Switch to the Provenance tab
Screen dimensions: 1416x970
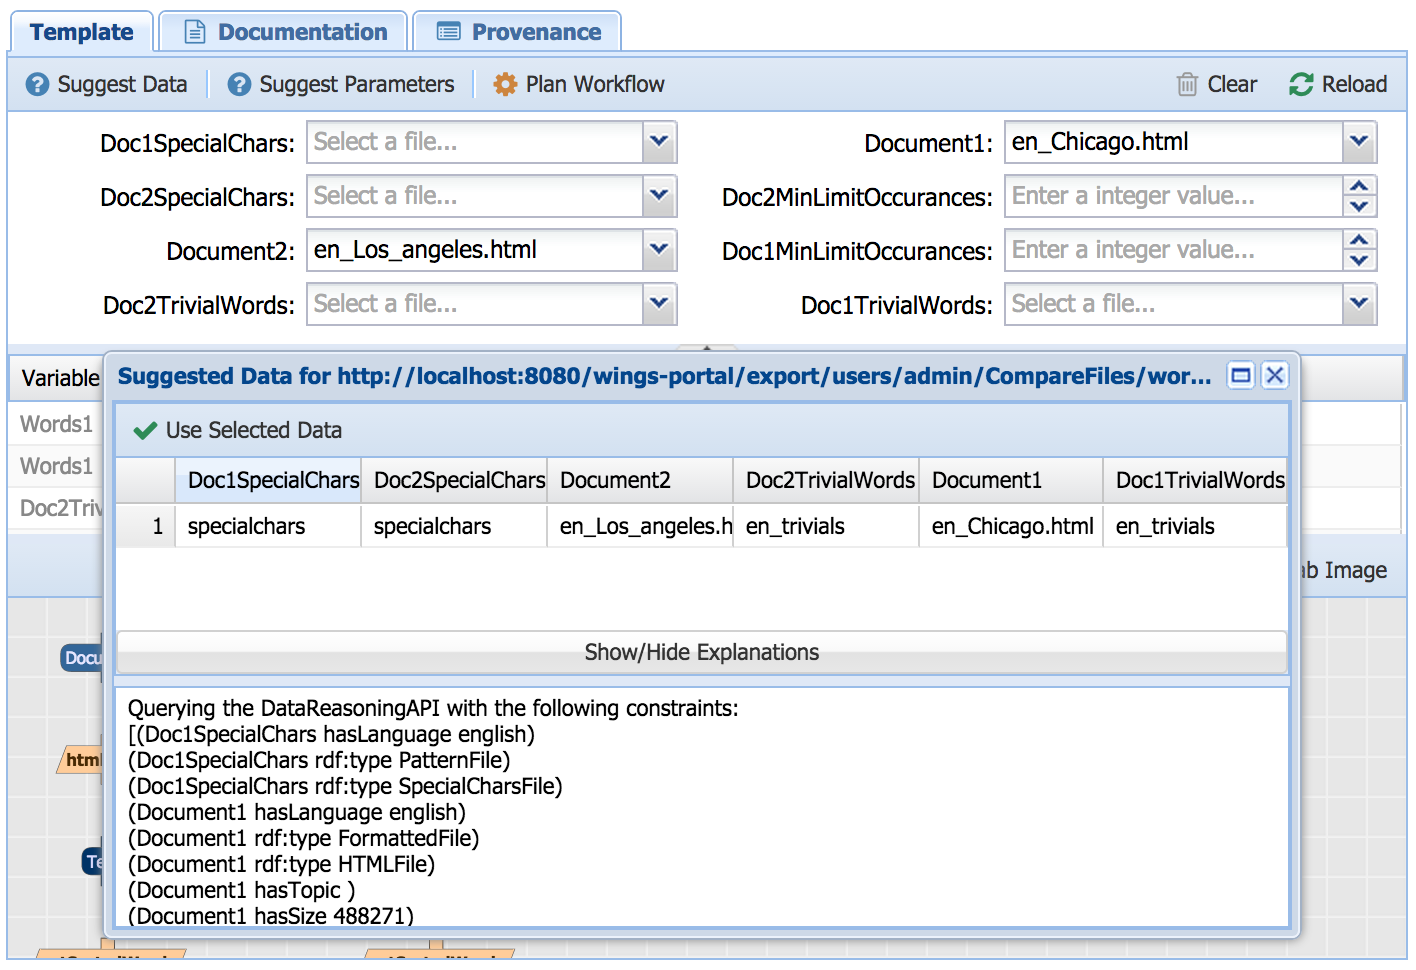518,32
